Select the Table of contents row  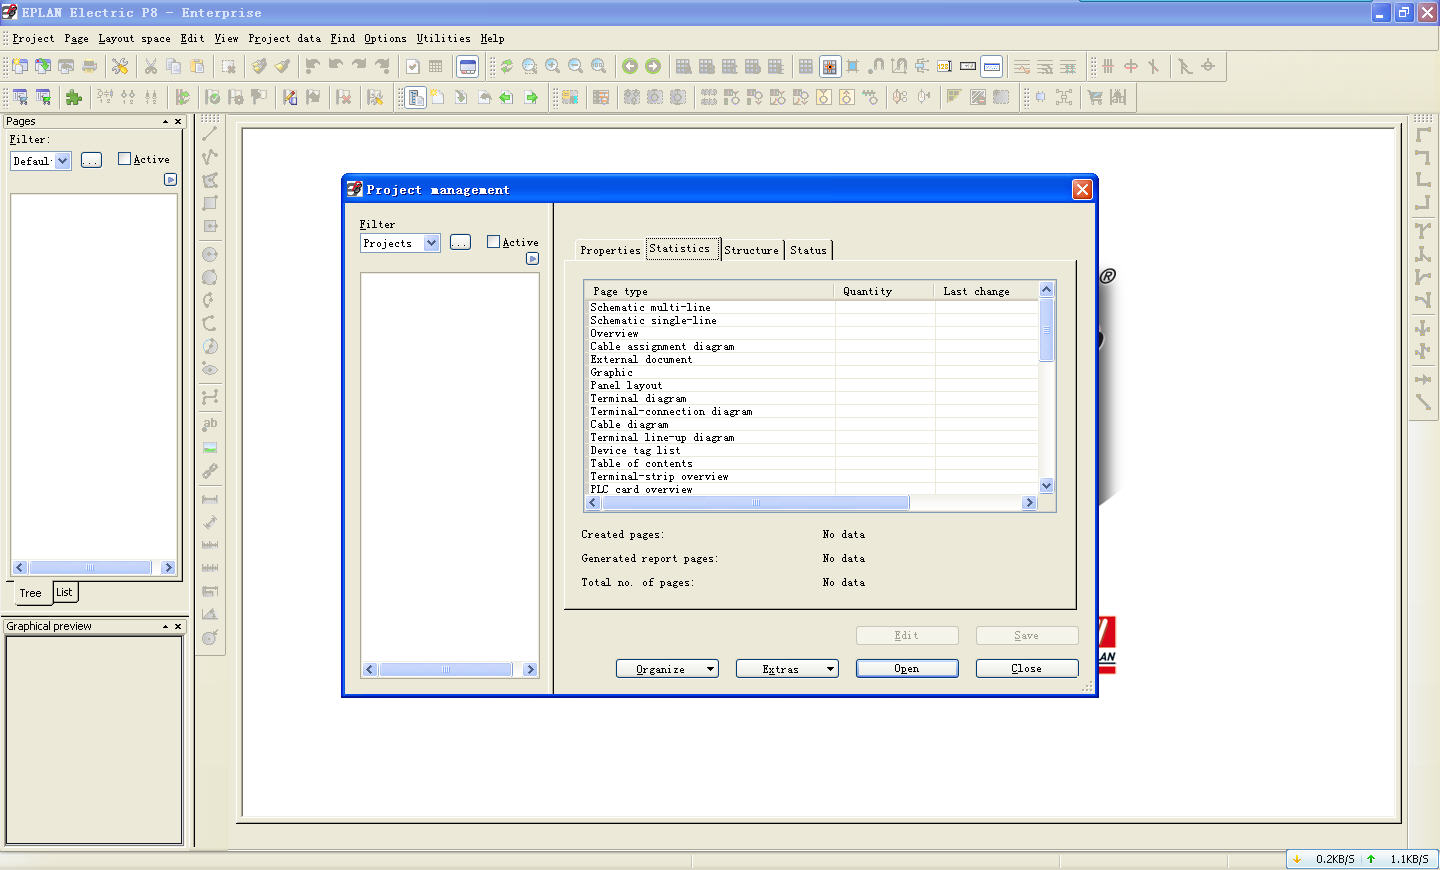coord(812,464)
